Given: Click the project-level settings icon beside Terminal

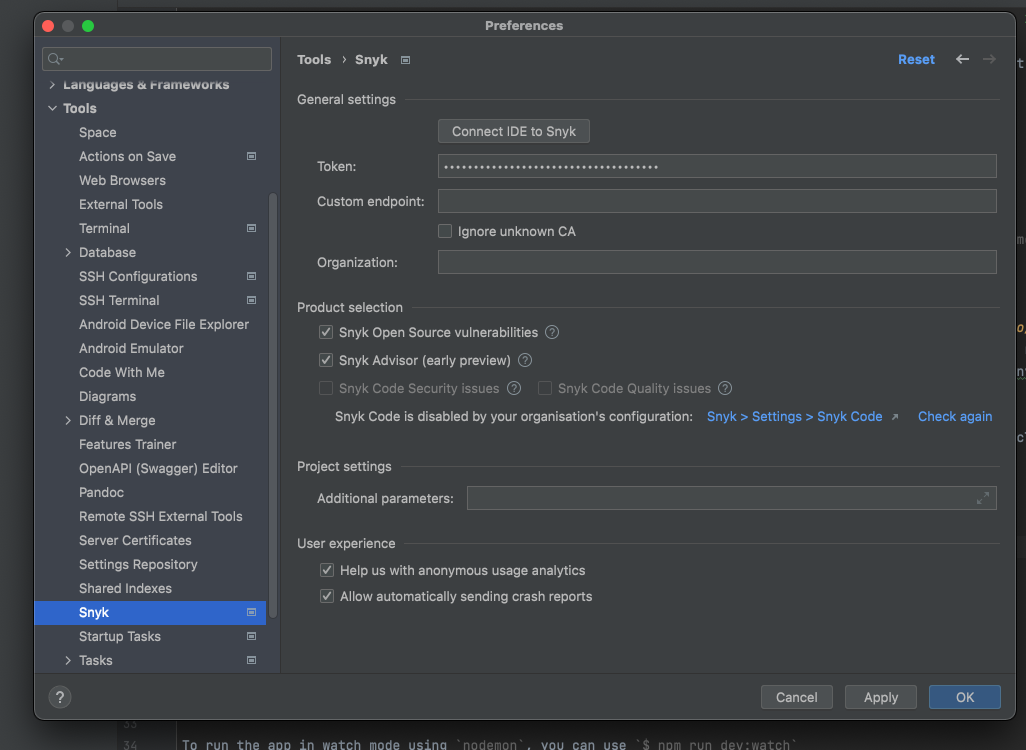Looking at the screenshot, I should [x=251, y=228].
